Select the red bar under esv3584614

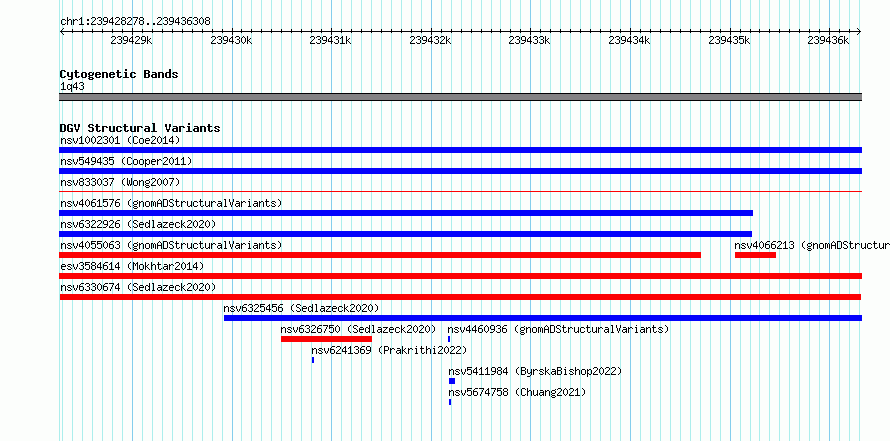(x=460, y=276)
